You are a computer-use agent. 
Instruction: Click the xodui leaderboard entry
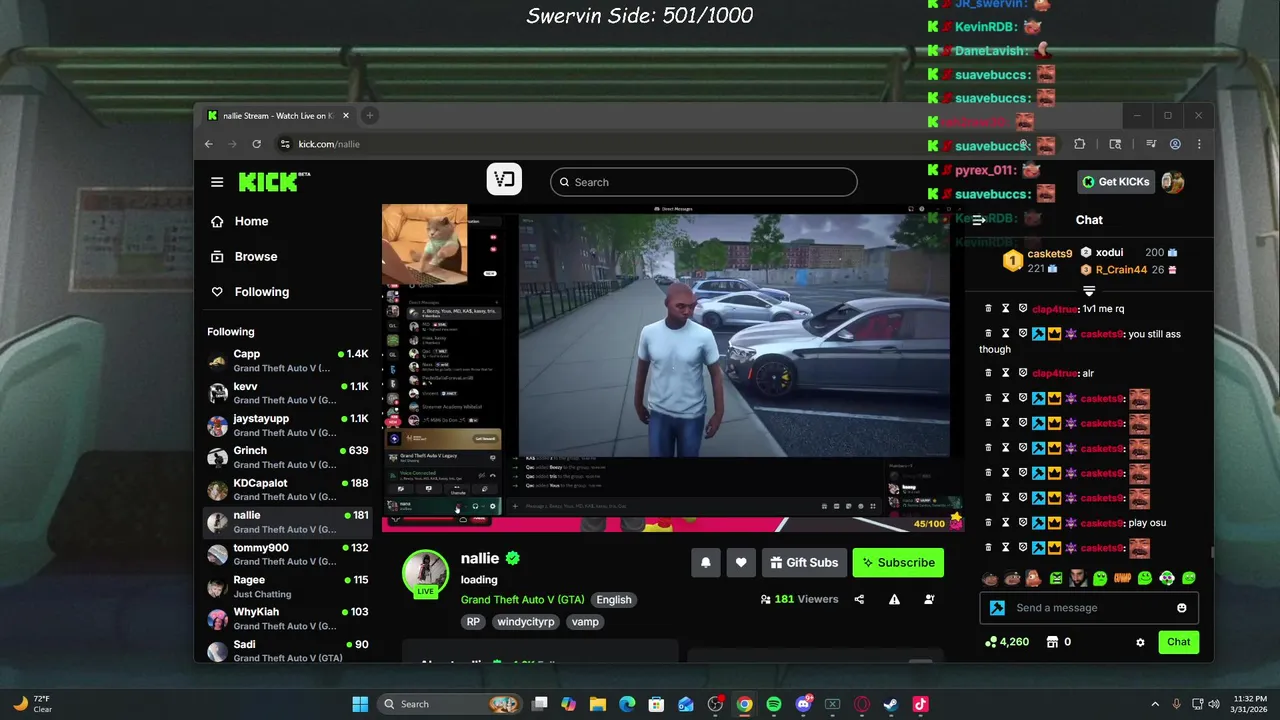(x=1128, y=253)
